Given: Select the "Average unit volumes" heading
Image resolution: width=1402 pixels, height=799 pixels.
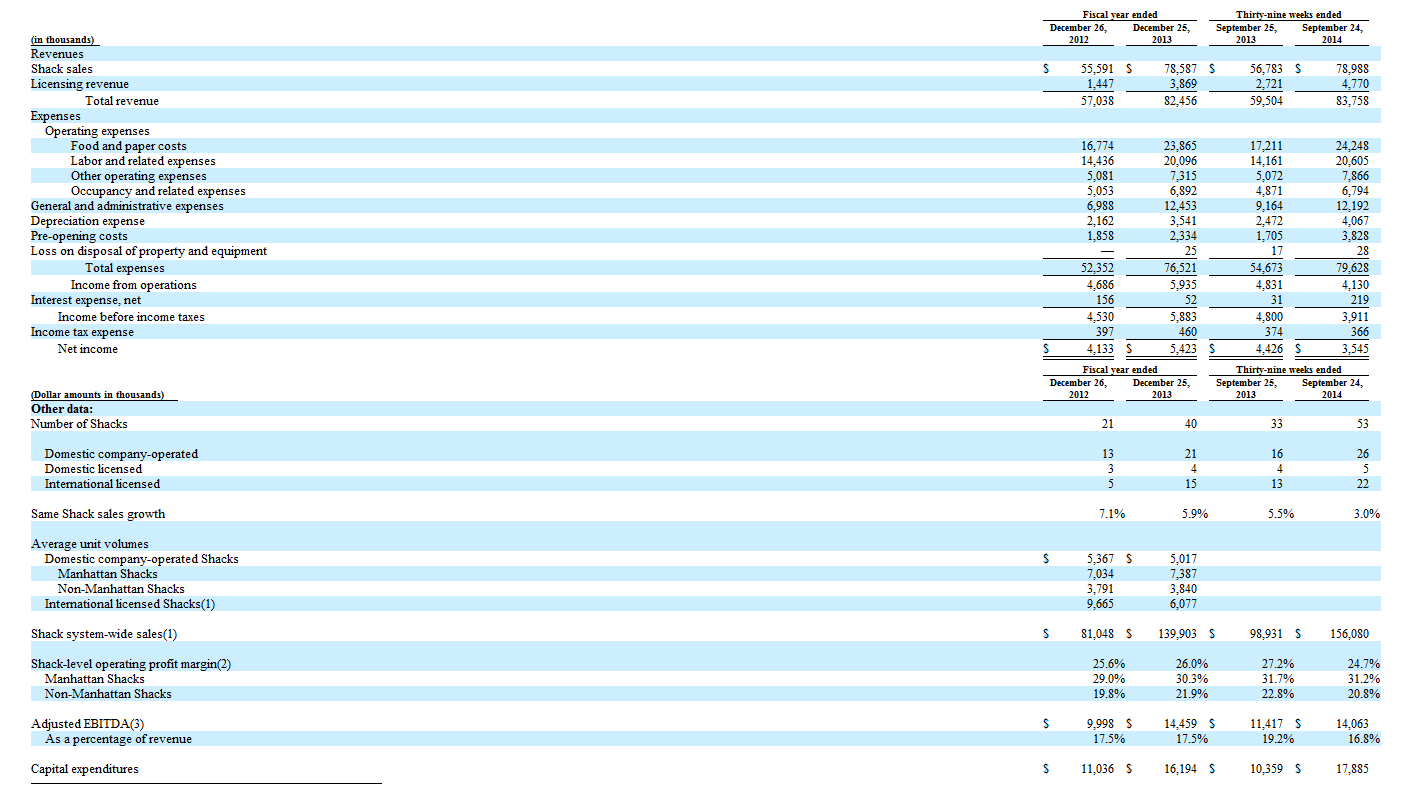Looking at the screenshot, I should (90, 544).
